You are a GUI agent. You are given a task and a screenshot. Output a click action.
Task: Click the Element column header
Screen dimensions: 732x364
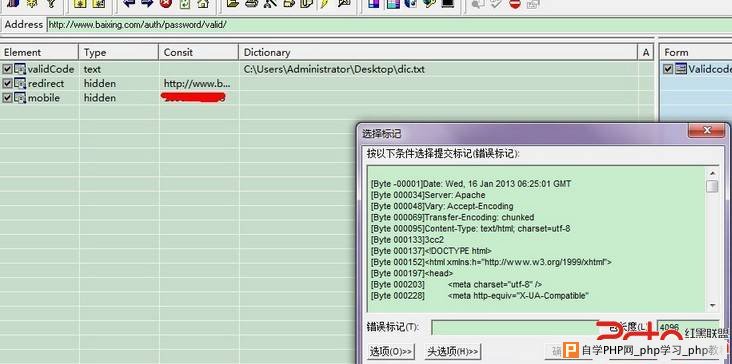[39, 52]
